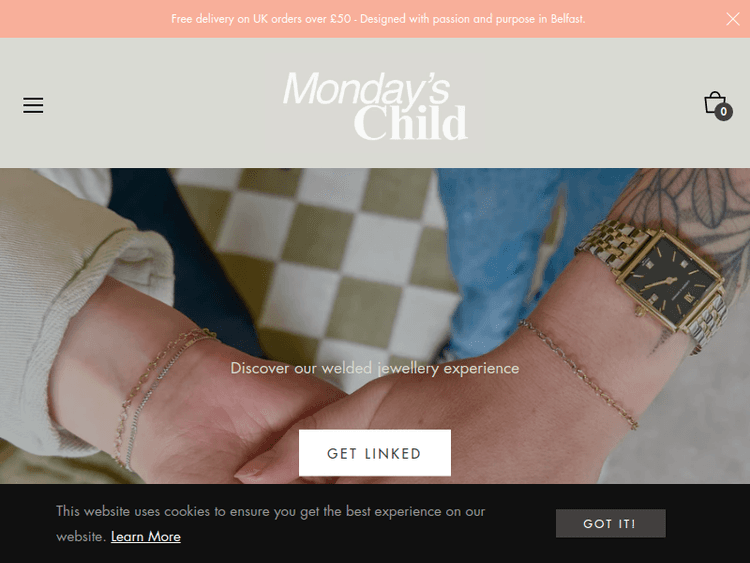Screen dimensions: 750x563
Task: Click the cart item count badge
Action: coord(724,111)
